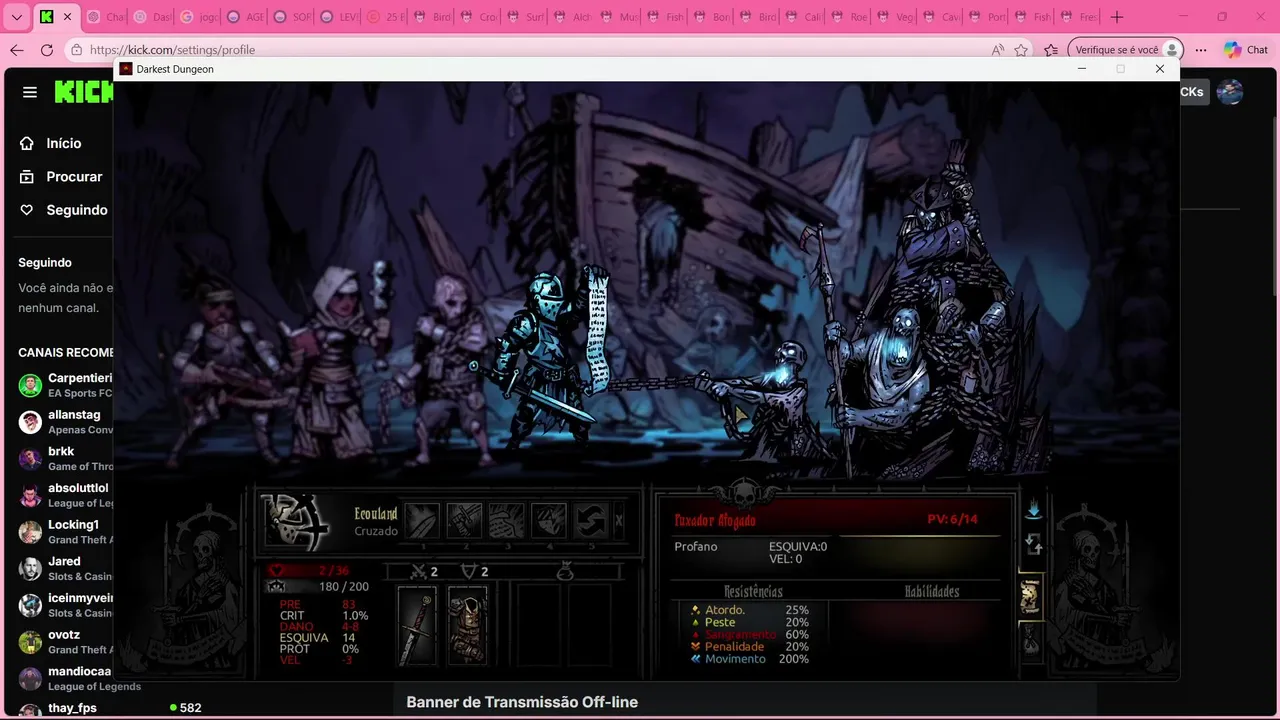Screen dimensions: 1280x720
Task: Click the read aloud icon in address bar
Action: (x=997, y=50)
